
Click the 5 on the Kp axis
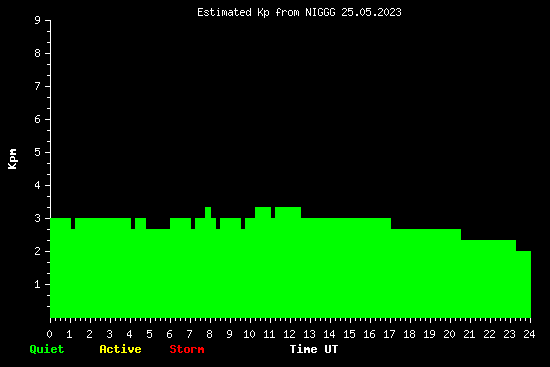(38, 152)
